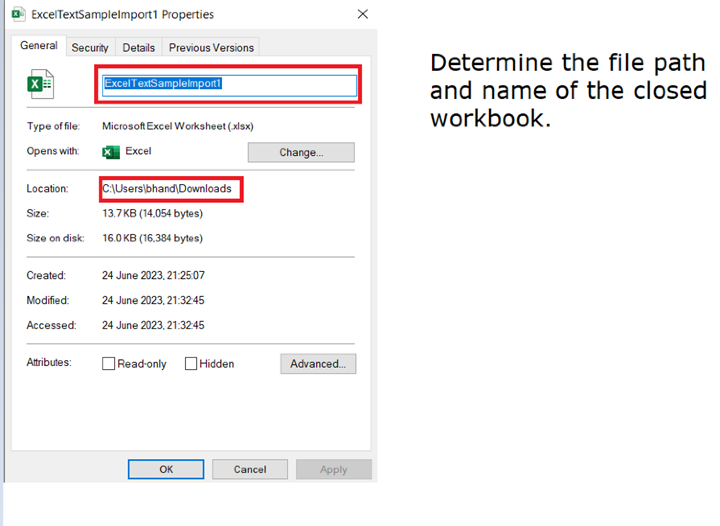Image resolution: width=720 pixels, height=526 pixels.
Task: Click the Apply button
Action: pos(334,469)
